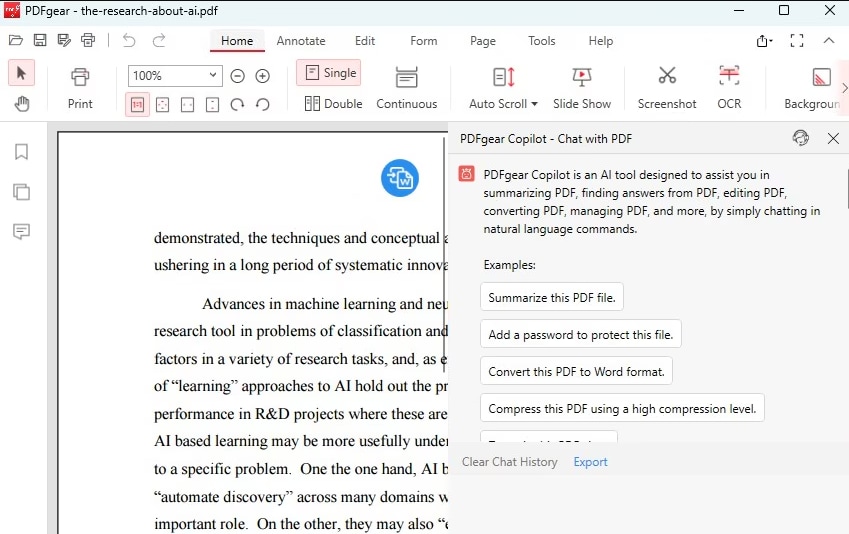Click 'Summarize this PDF file.' example
Viewport: 849px width, 534px height.
(552, 297)
